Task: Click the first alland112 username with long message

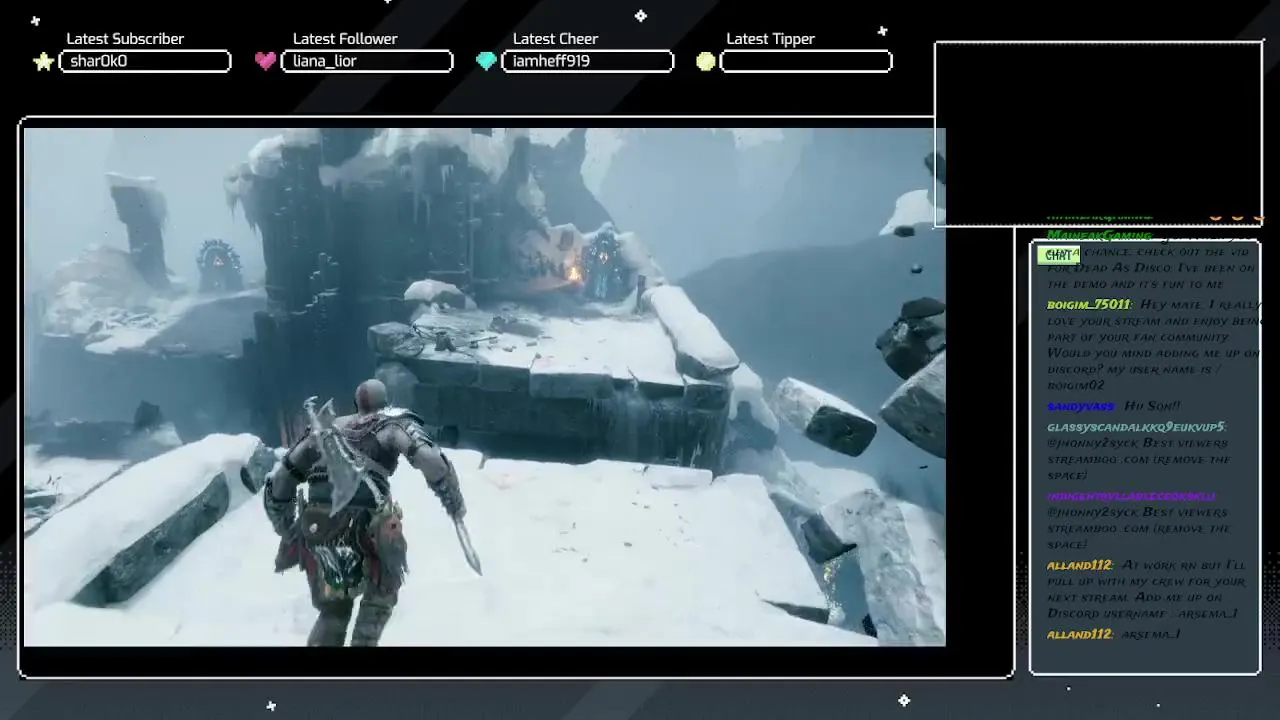Action: [x=1079, y=565]
